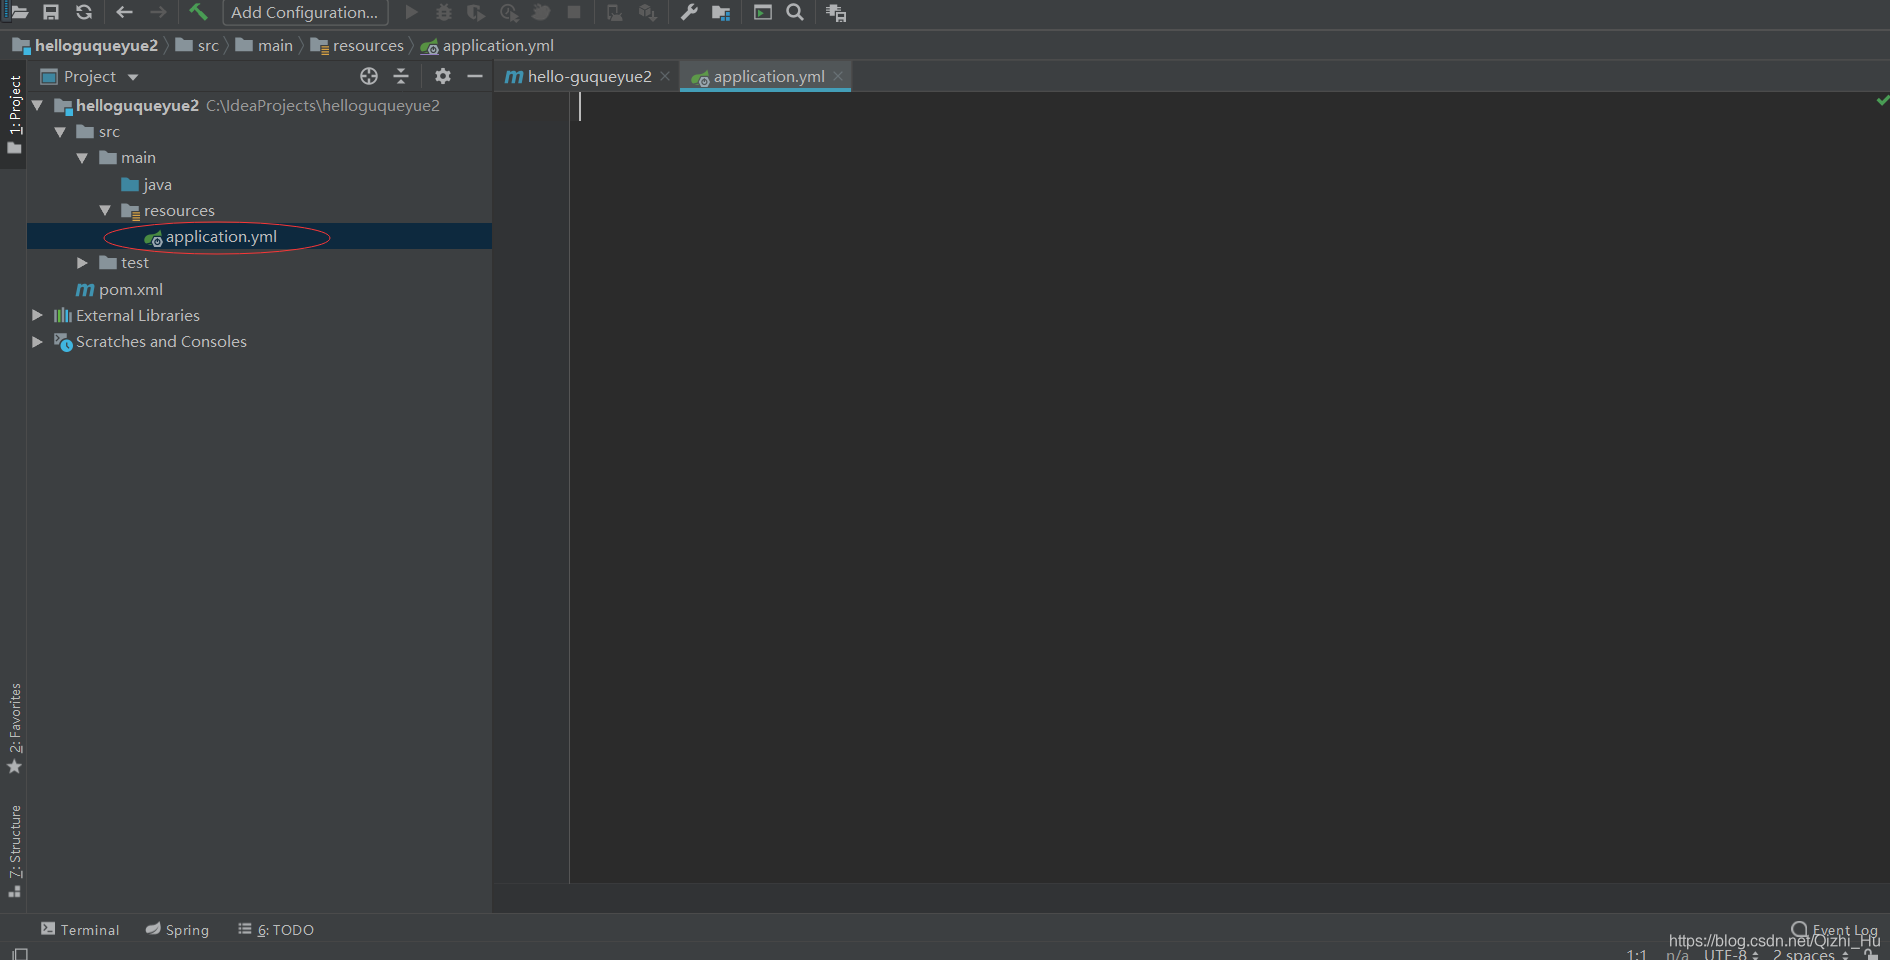Toggle the 2: Favorites side tool window

point(14,728)
